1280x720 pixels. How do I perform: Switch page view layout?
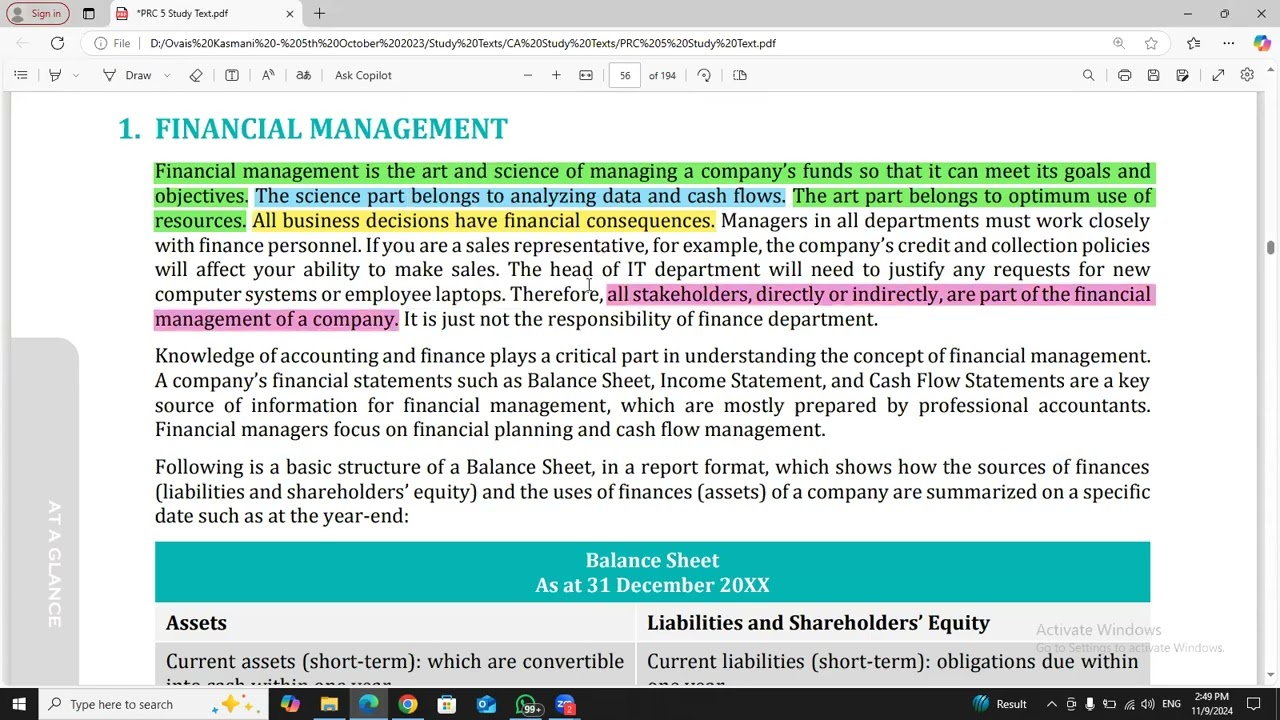pos(740,75)
